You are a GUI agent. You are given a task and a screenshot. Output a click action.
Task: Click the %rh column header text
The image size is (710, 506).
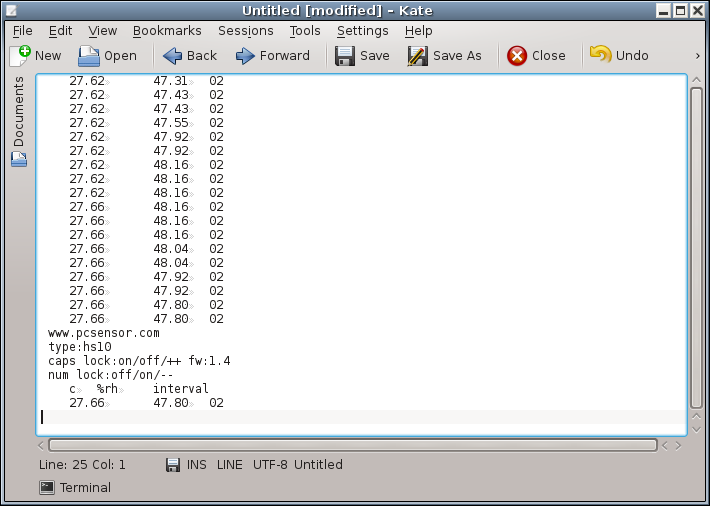point(107,389)
